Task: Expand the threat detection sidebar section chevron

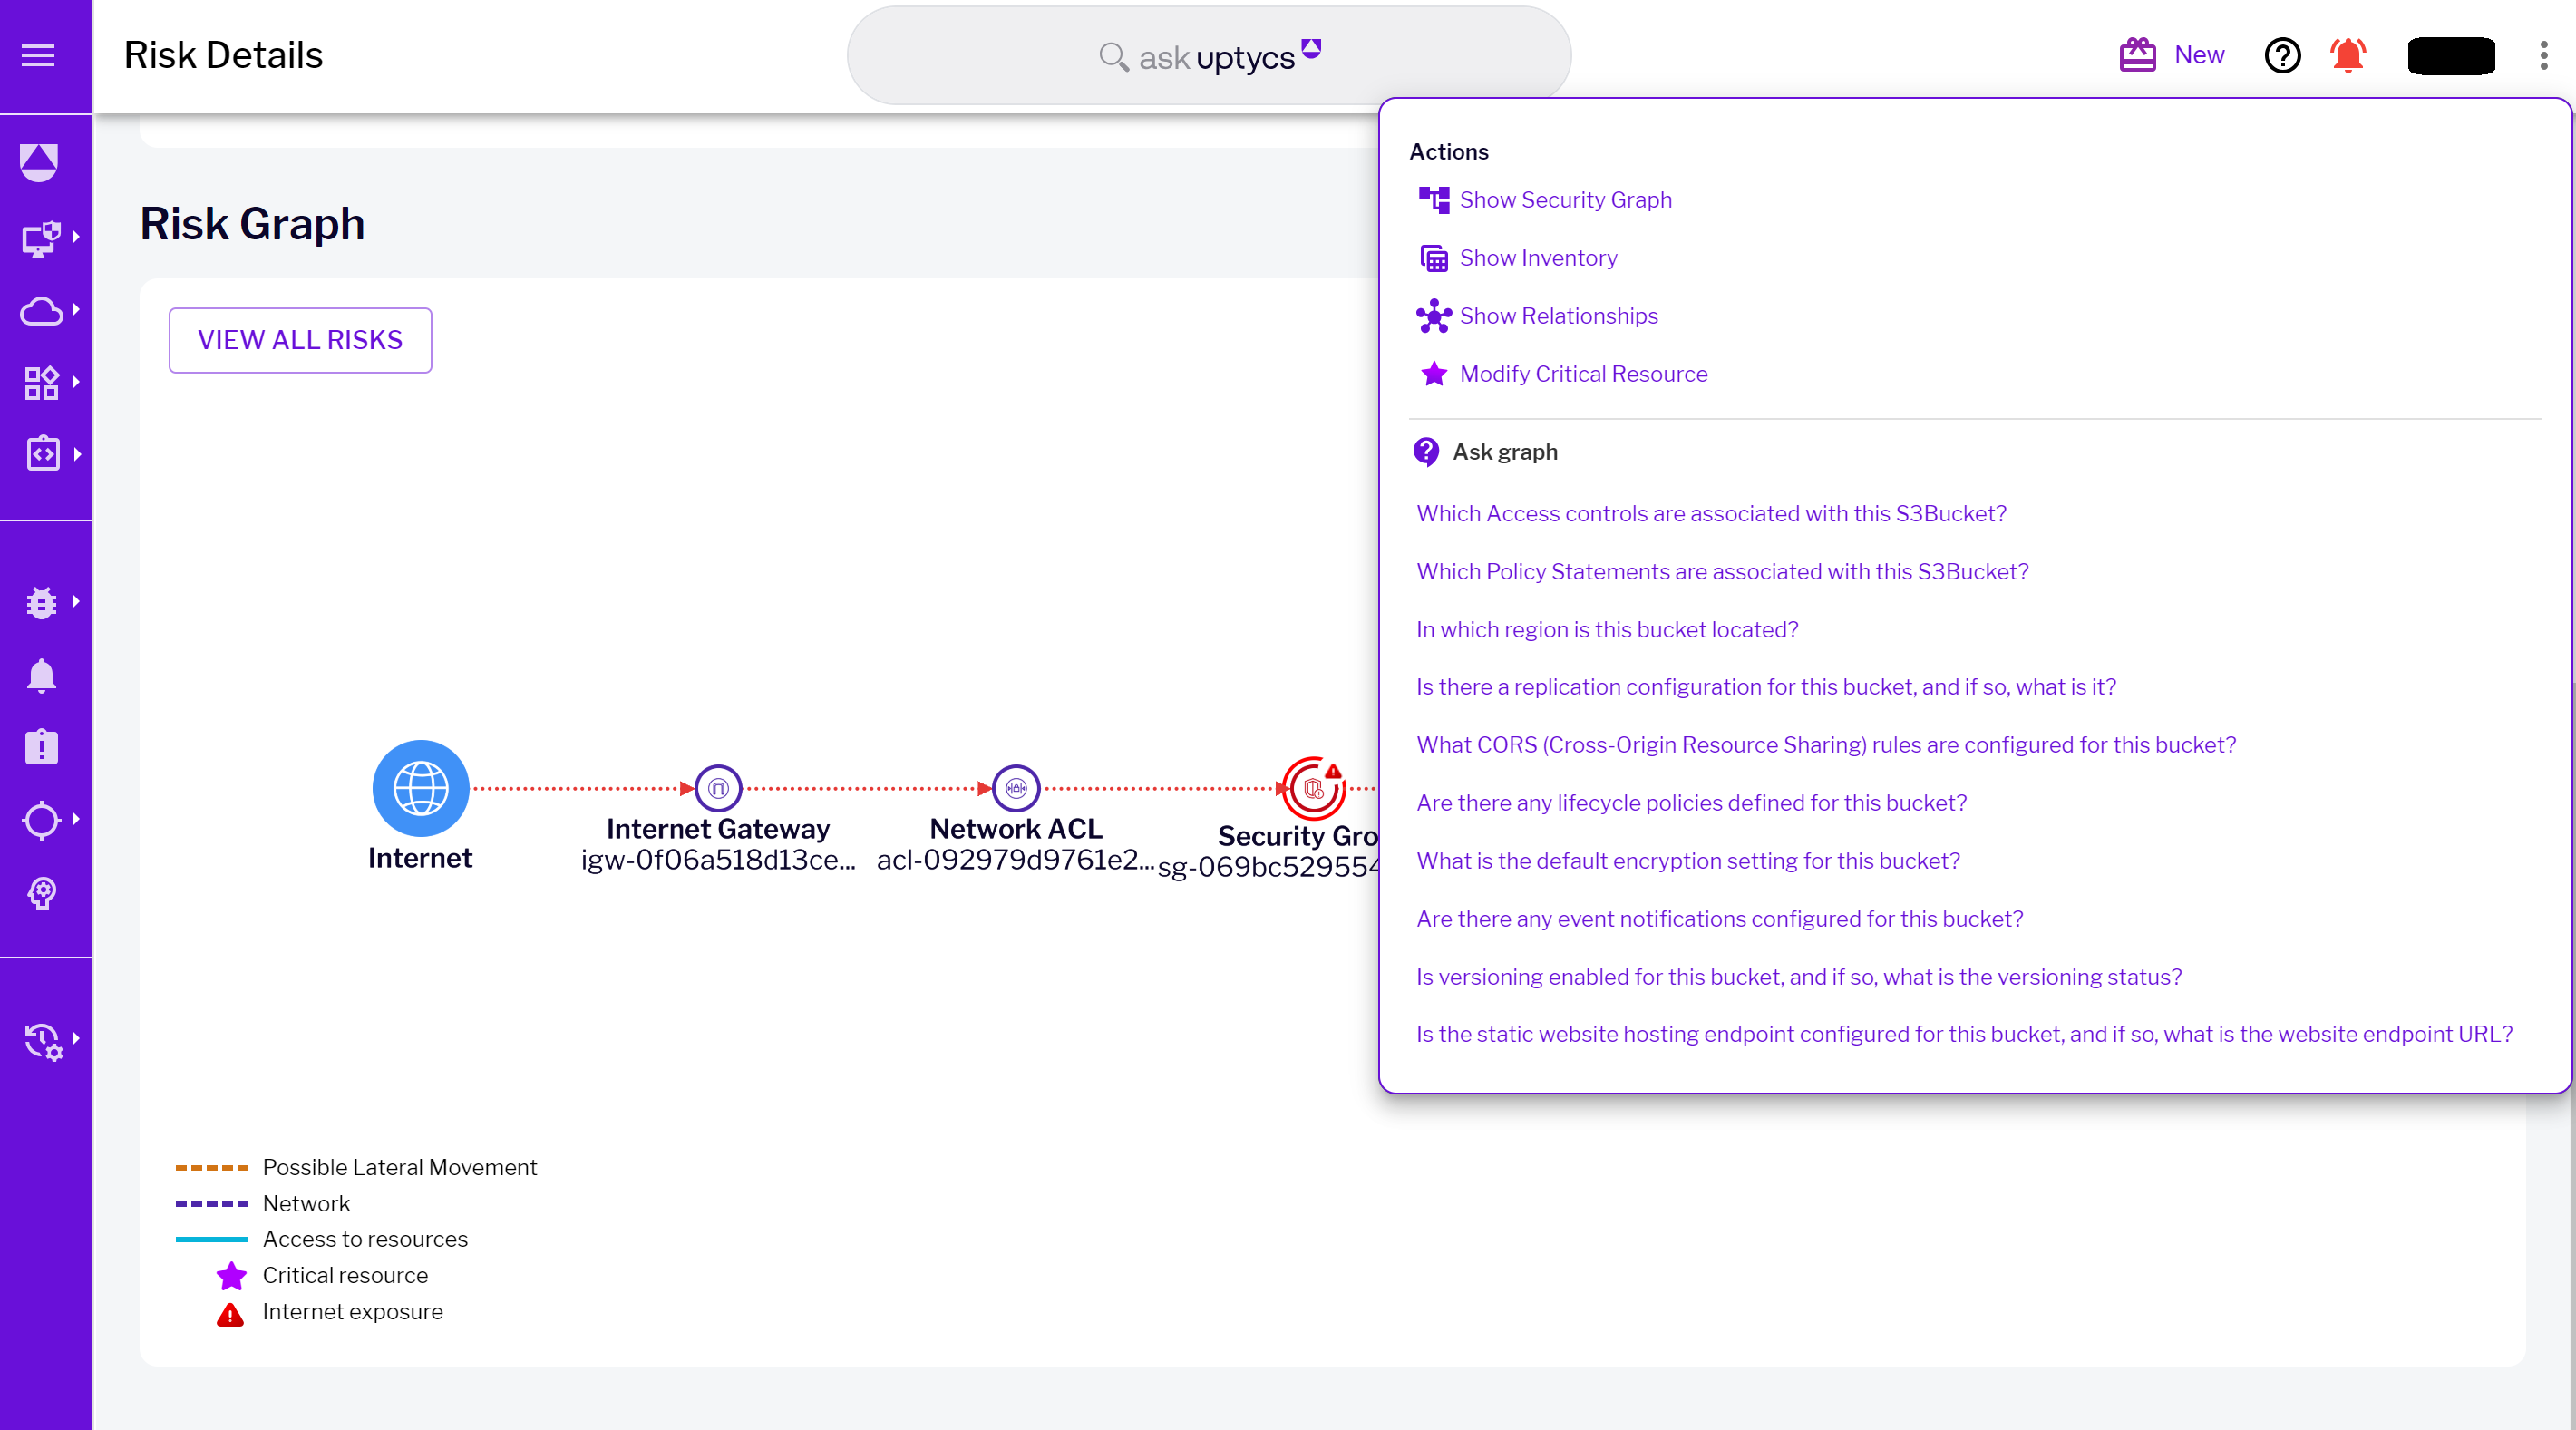Action: (74, 602)
